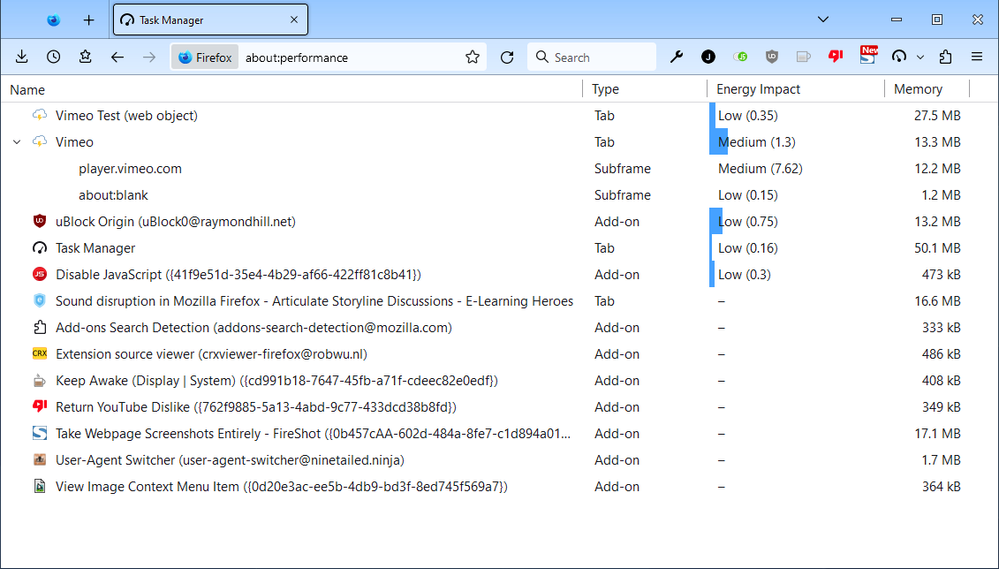Open the list all tabs chevron
999x569 pixels.
tap(823, 20)
